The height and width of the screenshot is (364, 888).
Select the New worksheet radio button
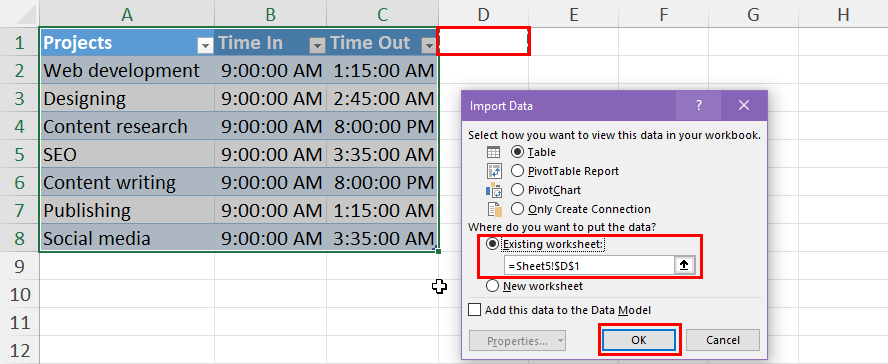pyautogui.click(x=493, y=286)
